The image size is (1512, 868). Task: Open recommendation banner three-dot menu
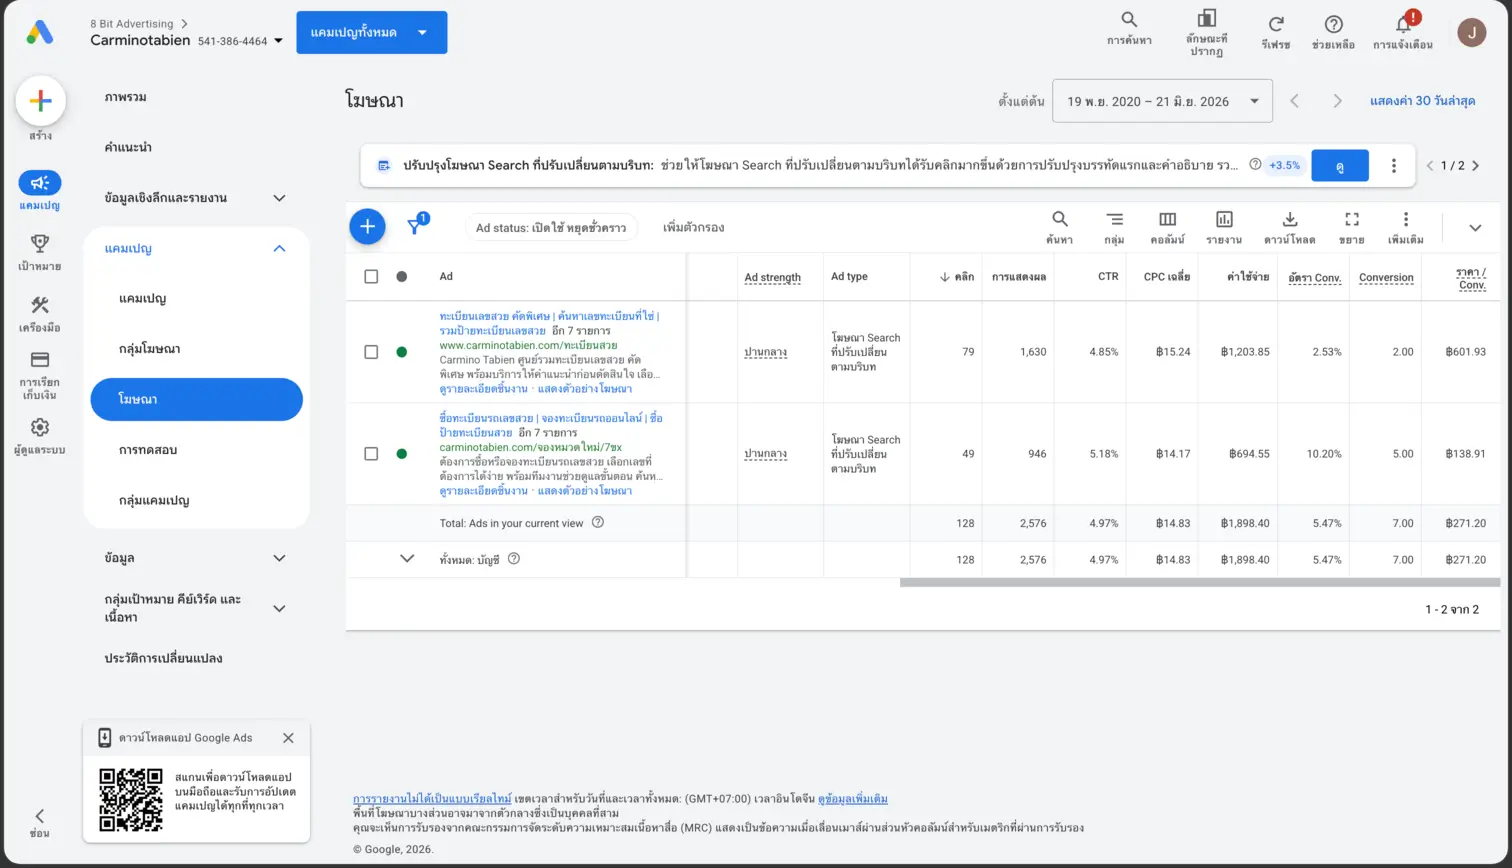pos(1393,166)
